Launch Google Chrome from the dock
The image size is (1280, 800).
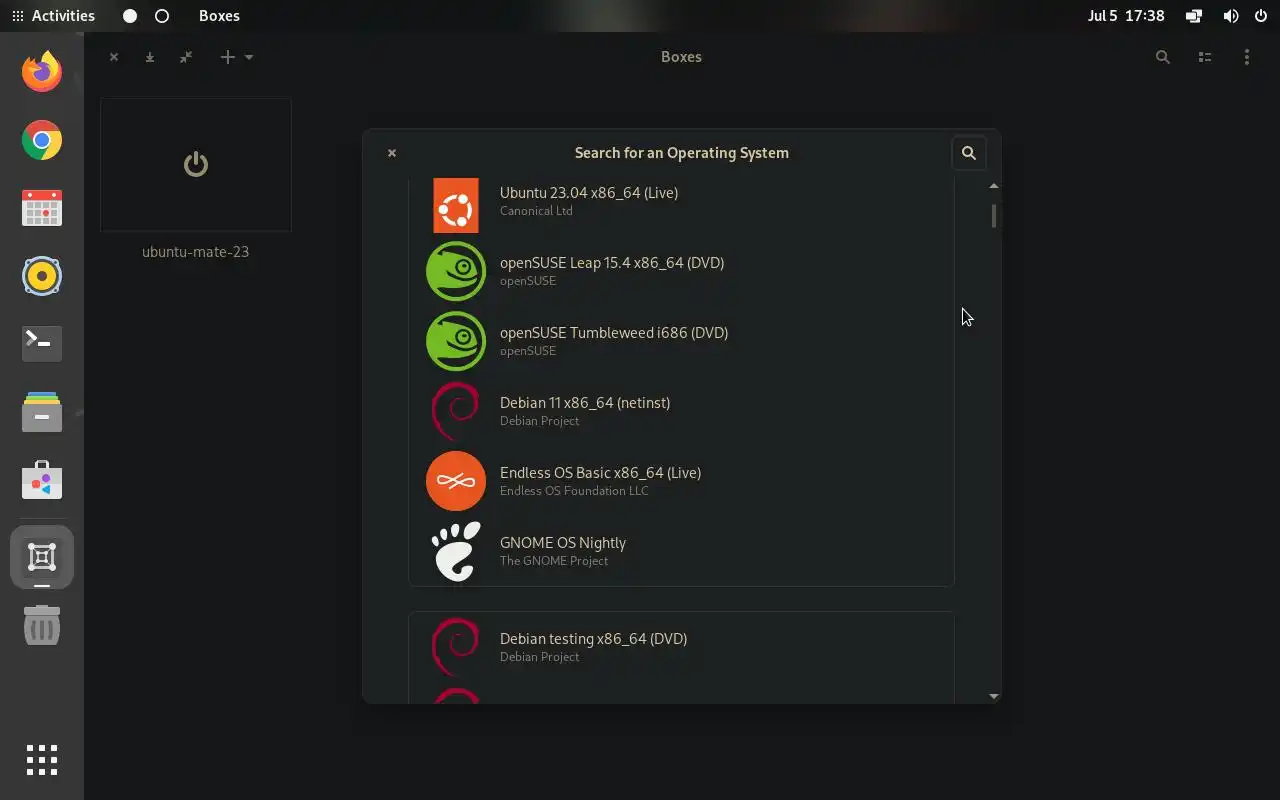point(42,140)
